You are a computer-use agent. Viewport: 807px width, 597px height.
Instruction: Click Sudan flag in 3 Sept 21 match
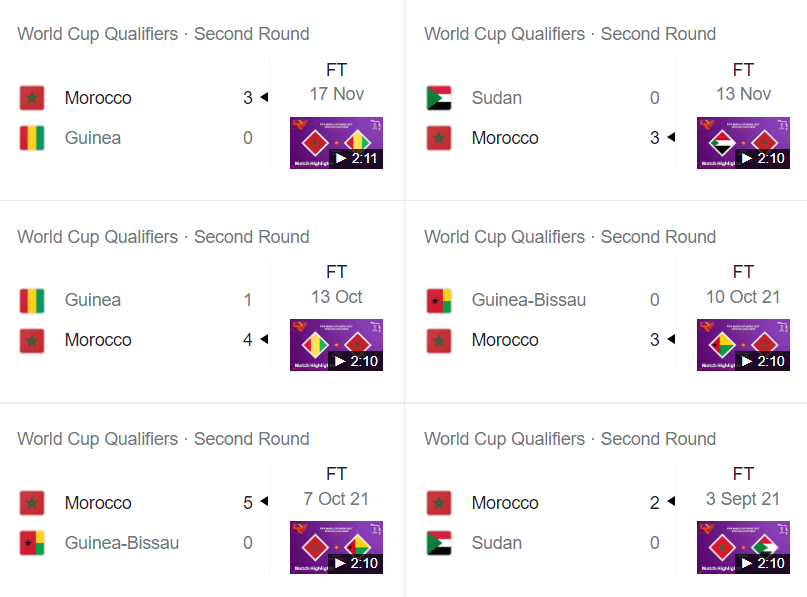click(439, 543)
